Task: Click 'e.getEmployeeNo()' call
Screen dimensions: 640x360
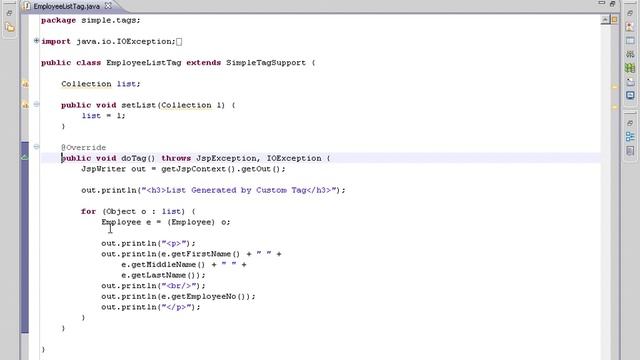Action: point(203,296)
